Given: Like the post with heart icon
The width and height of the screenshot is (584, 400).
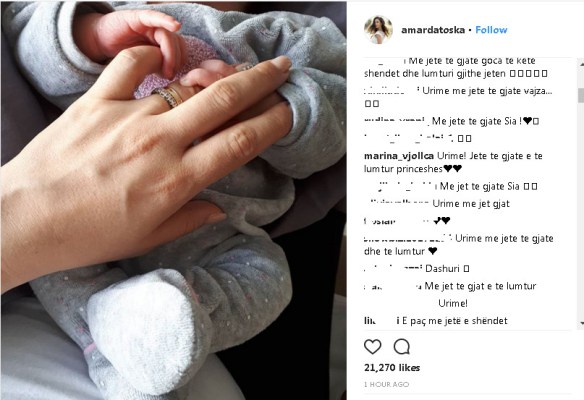Looking at the screenshot, I should 372,347.
